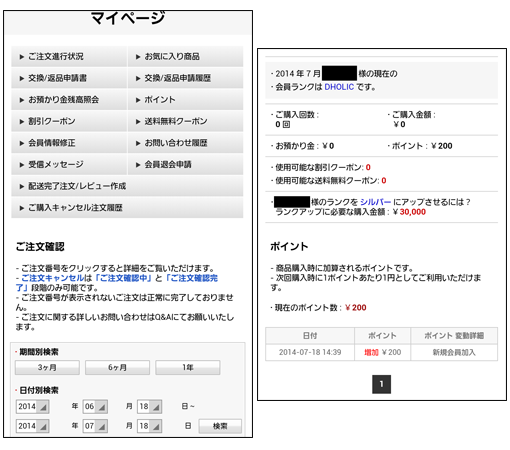Open ご購入キャンセル注文履歴 menu item
The image size is (510, 450).
coord(127,208)
